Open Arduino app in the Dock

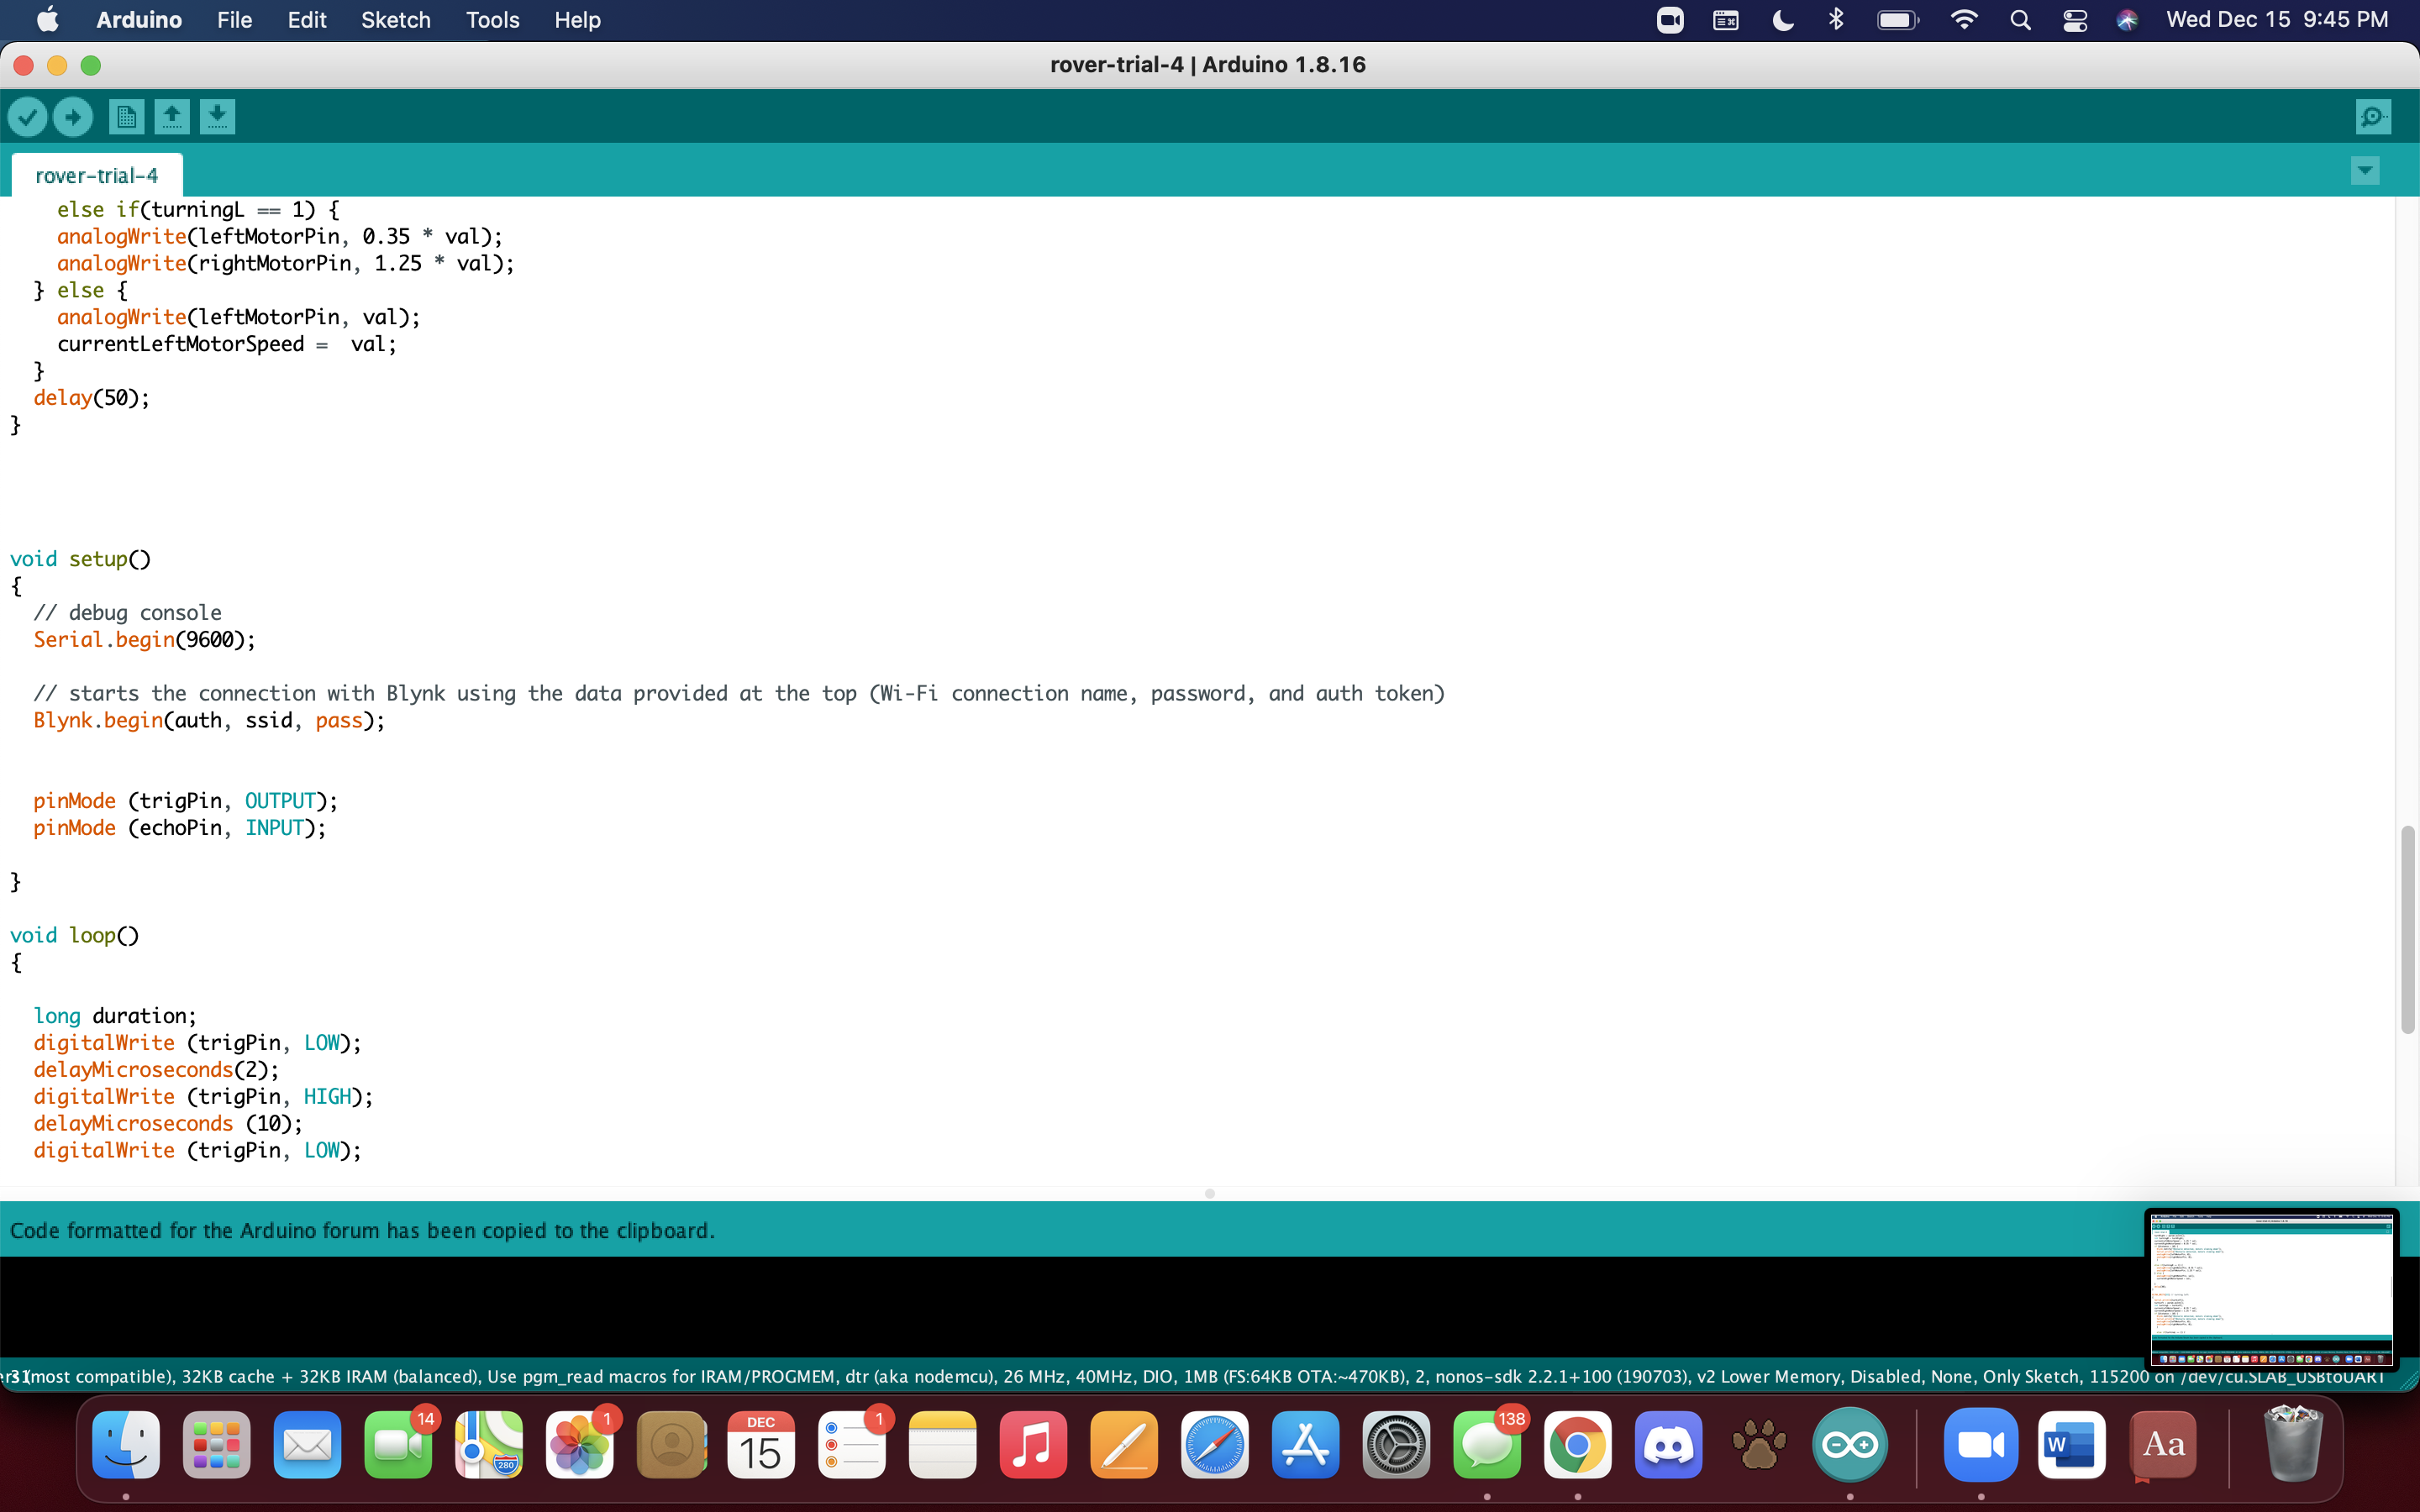[1849, 1445]
